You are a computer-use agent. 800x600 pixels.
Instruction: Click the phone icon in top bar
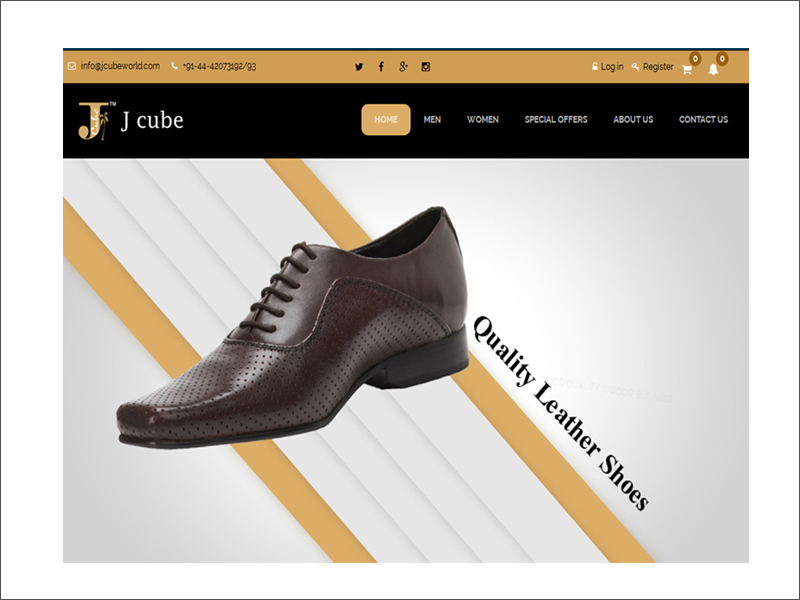[175, 67]
